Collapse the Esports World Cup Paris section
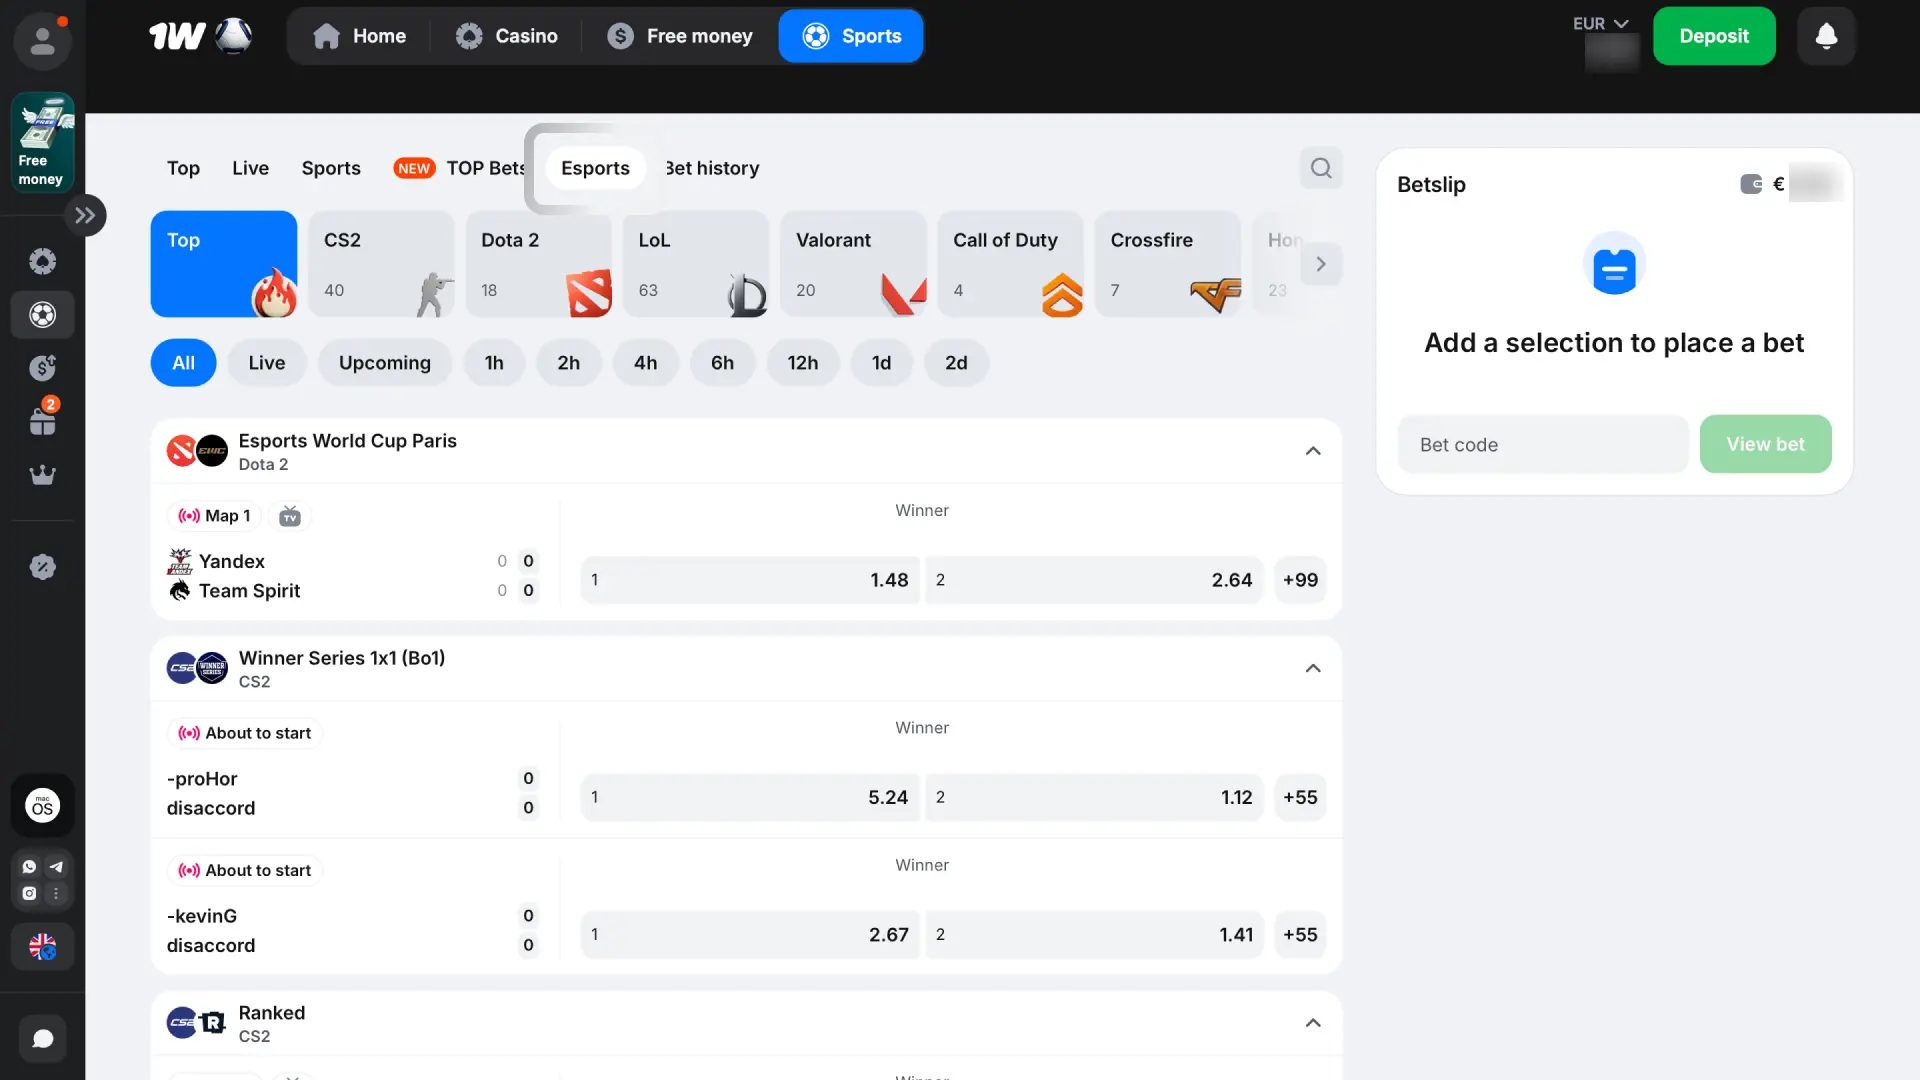 pos(1313,451)
